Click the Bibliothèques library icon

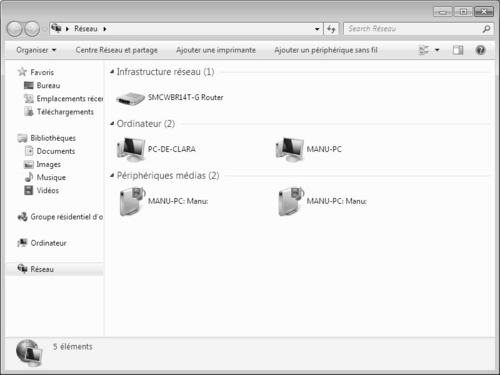click(x=22, y=138)
